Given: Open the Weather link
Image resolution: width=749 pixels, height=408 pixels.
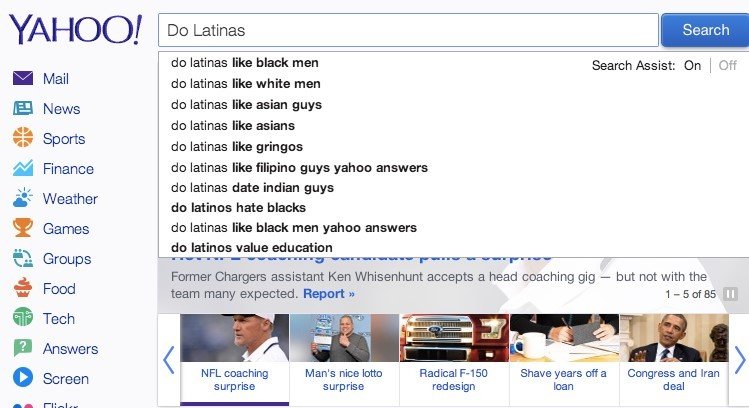Looking at the screenshot, I should click(x=70, y=199).
